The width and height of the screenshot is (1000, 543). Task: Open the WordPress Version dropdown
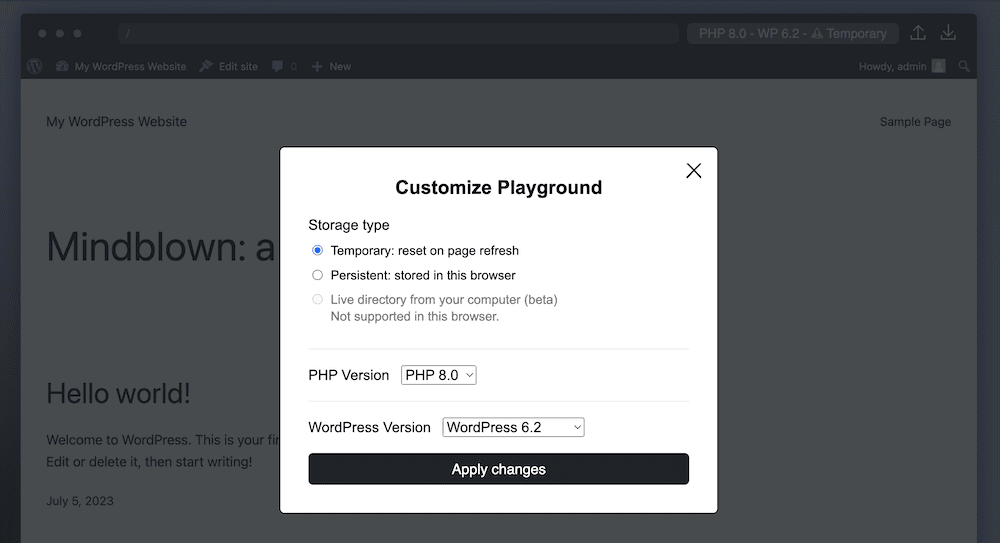(x=513, y=428)
